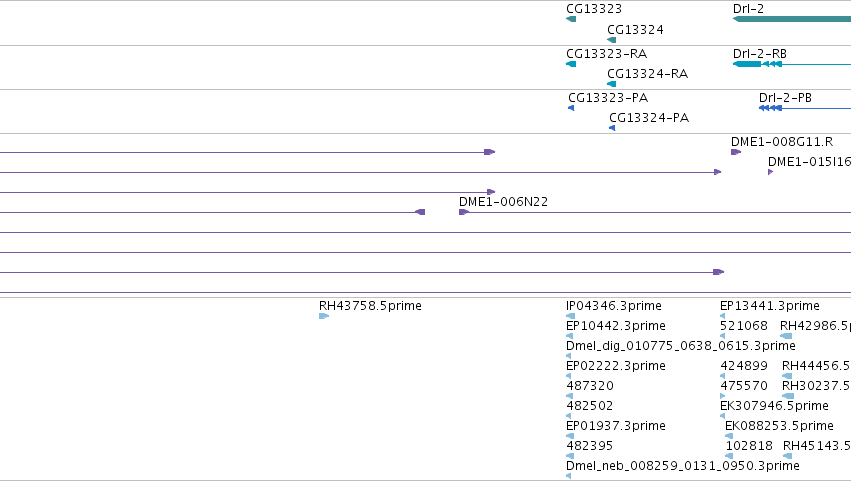Select the CG13324-RA transcript glyph

click(612, 84)
